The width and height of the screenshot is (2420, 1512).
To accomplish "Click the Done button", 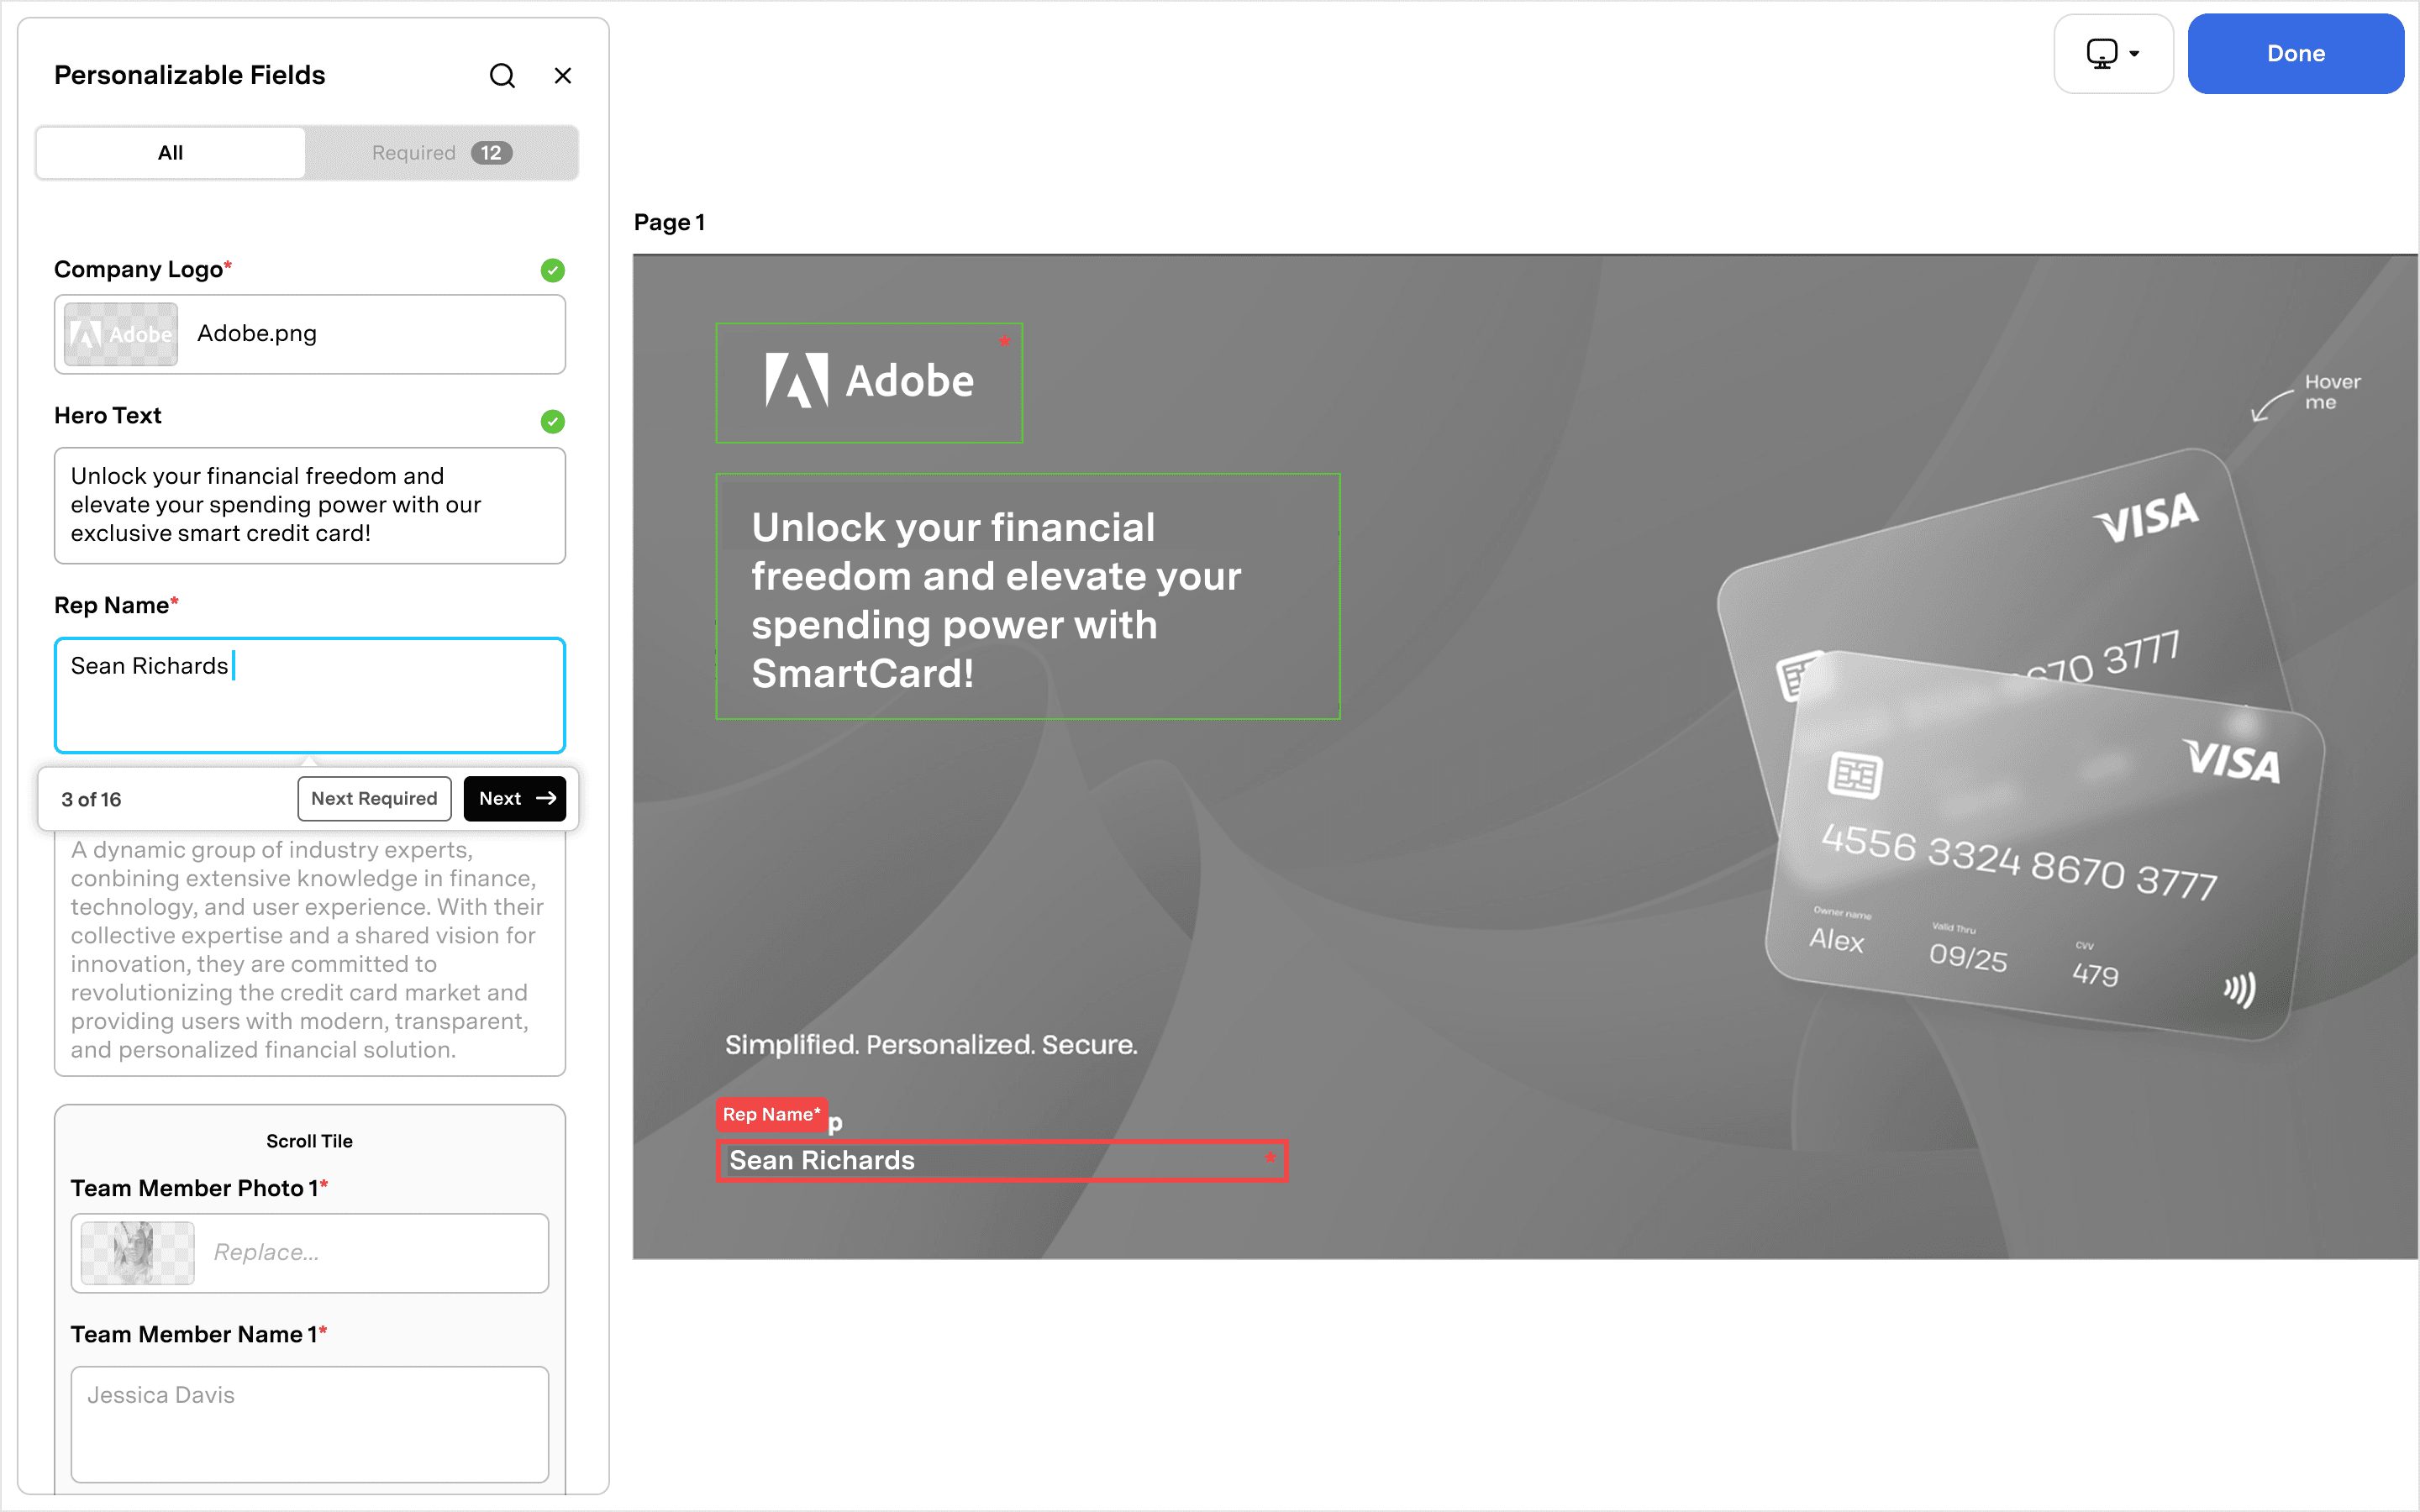I will [x=2295, y=54].
